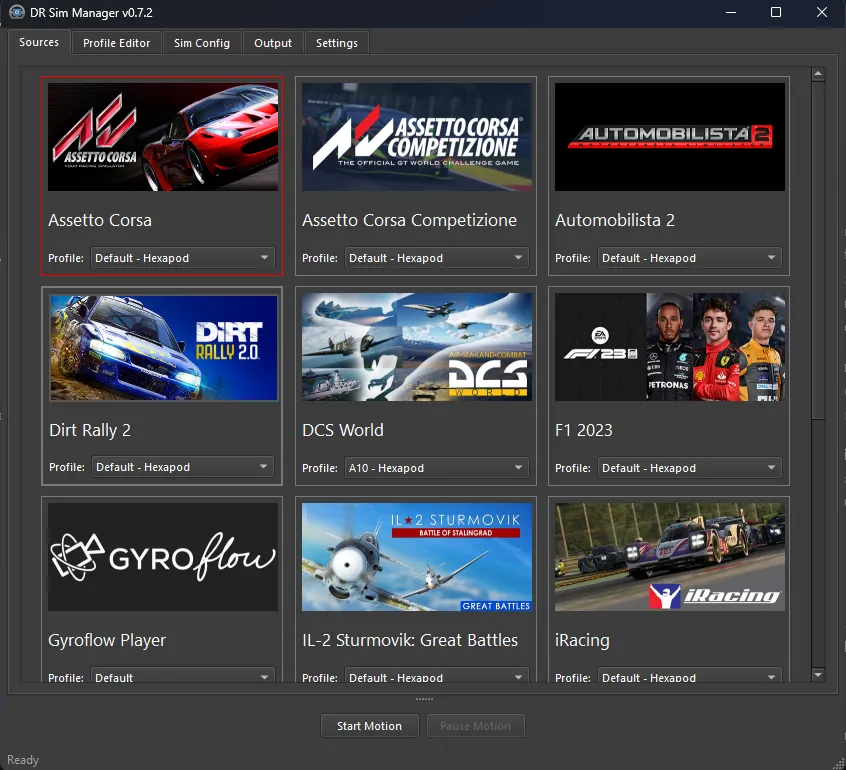Select the Assetto Corsa game thumbnail
The height and width of the screenshot is (770, 846).
pyautogui.click(x=163, y=137)
